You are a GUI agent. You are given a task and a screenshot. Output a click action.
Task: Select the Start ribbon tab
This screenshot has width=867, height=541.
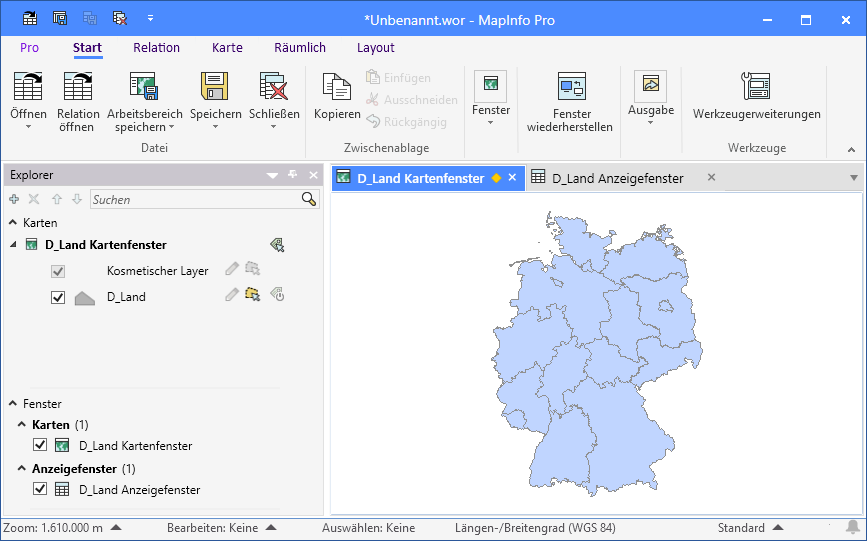coord(87,48)
